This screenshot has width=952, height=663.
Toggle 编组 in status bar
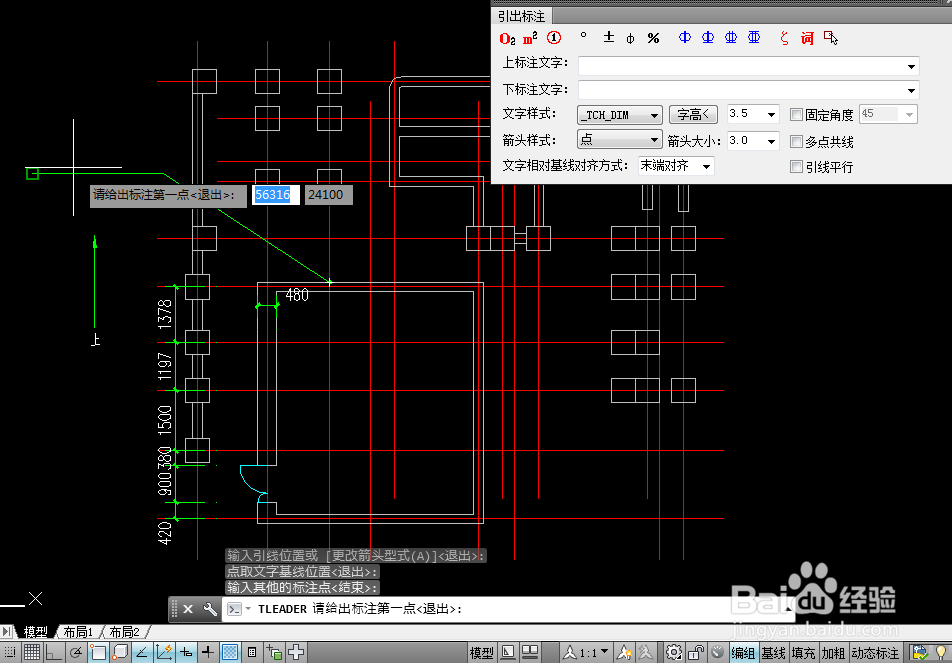(x=743, y=653)
